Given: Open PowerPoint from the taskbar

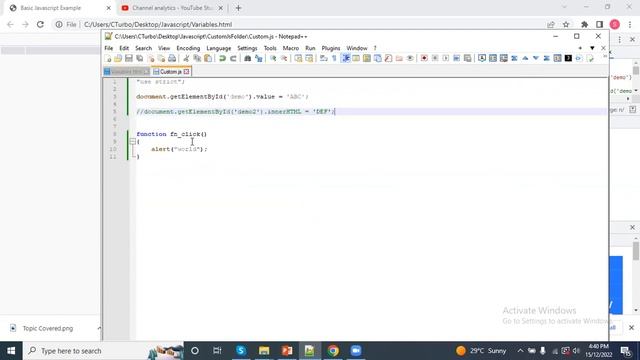Looking at the screenshot, I should click(x=287, y=351).
